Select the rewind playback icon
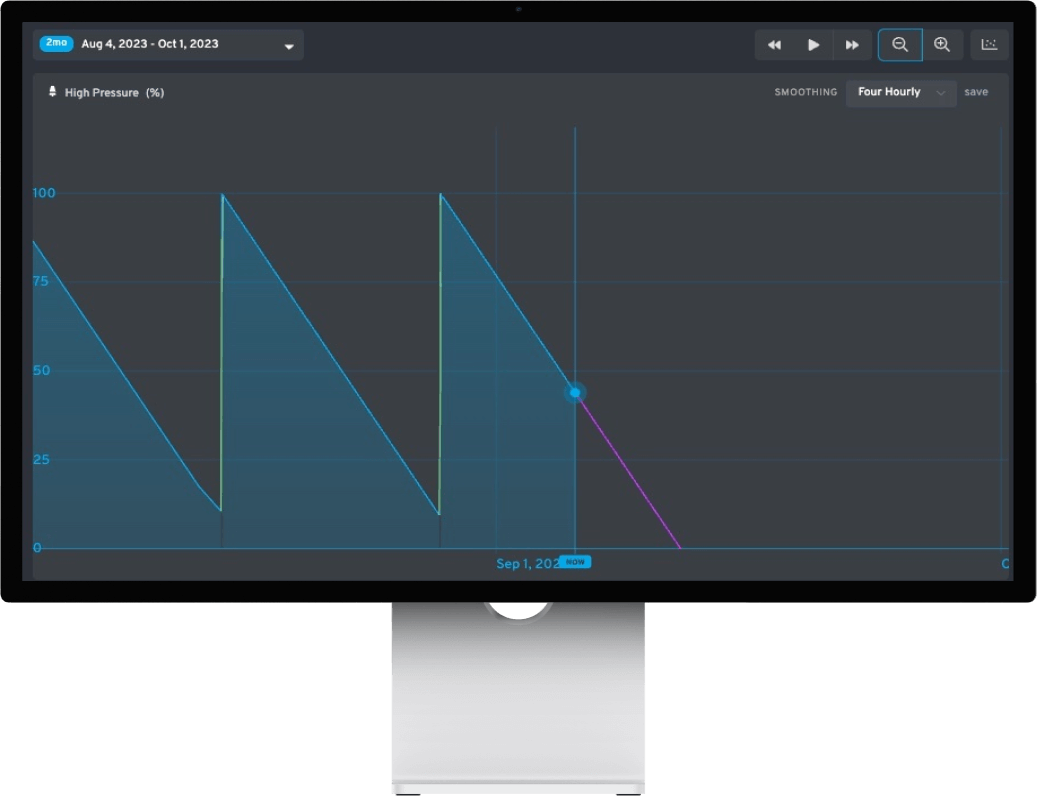Viewport: 1037px width, 796px height. click(x=774, y=44)
